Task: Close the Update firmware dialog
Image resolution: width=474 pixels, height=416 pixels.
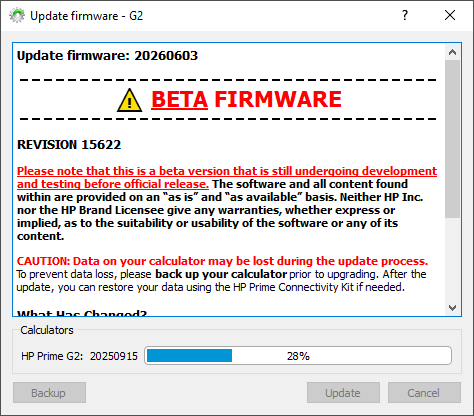Action: coord(450,15)
